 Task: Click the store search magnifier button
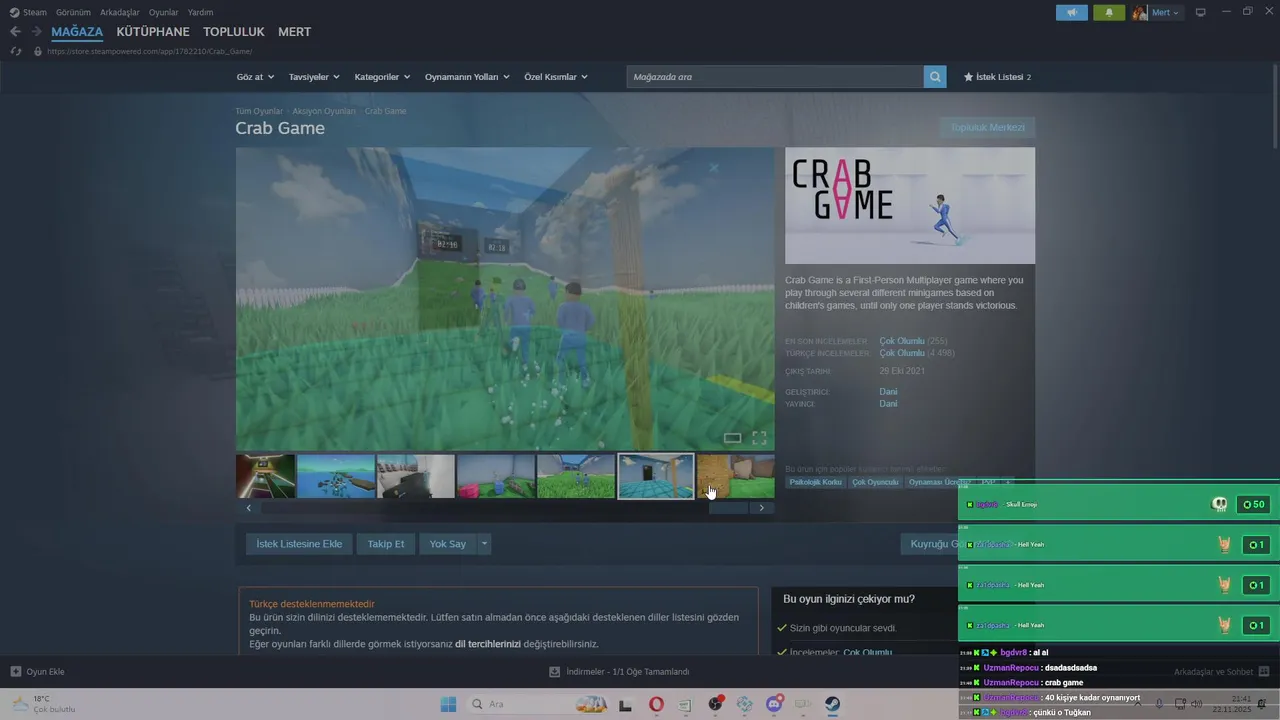[x=935, y=77]
